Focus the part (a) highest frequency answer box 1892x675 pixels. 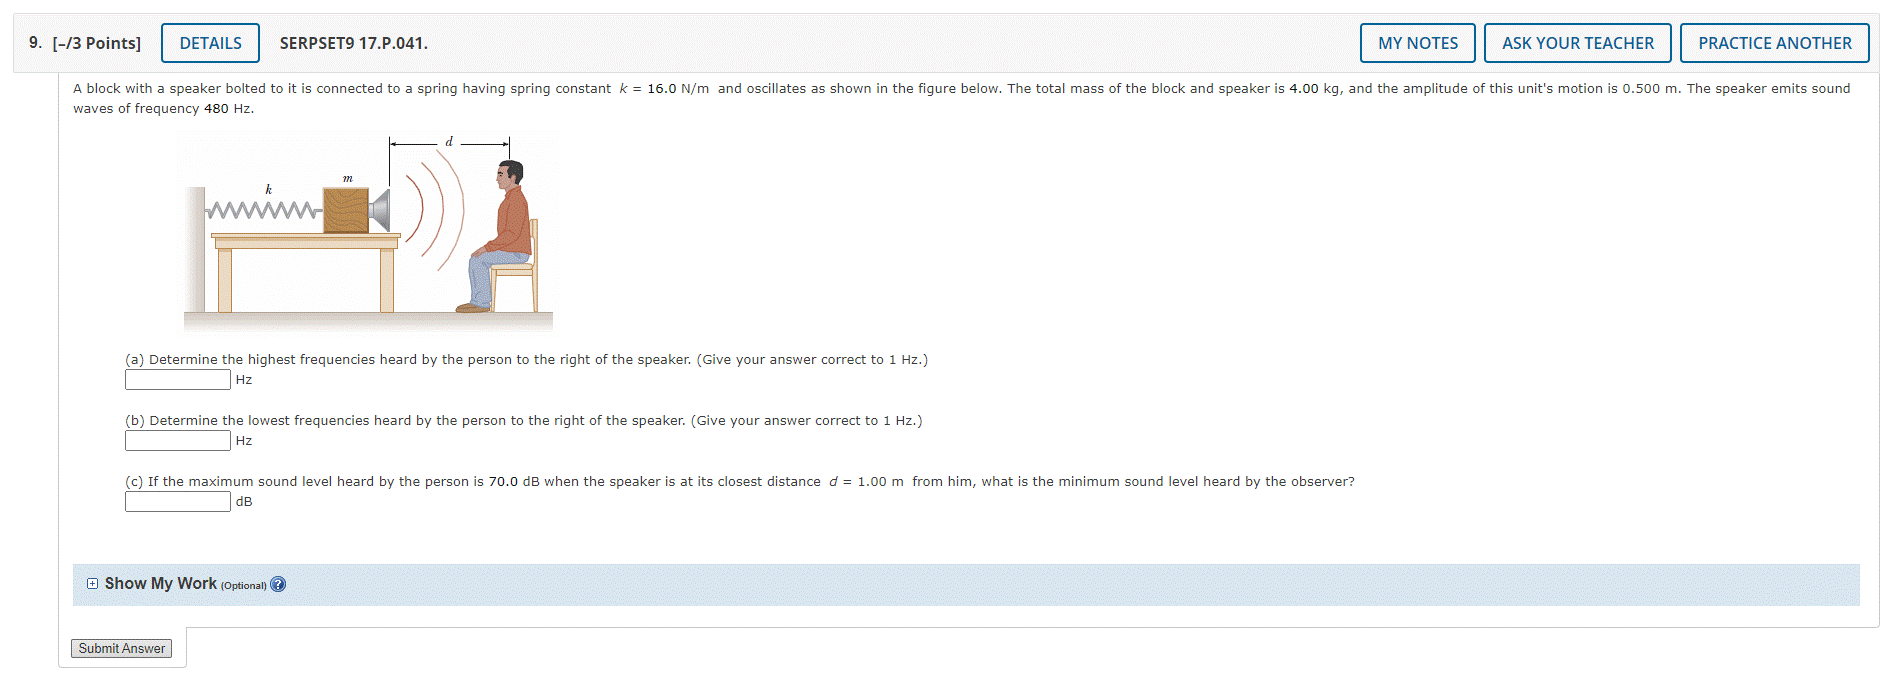click(178, 380)
